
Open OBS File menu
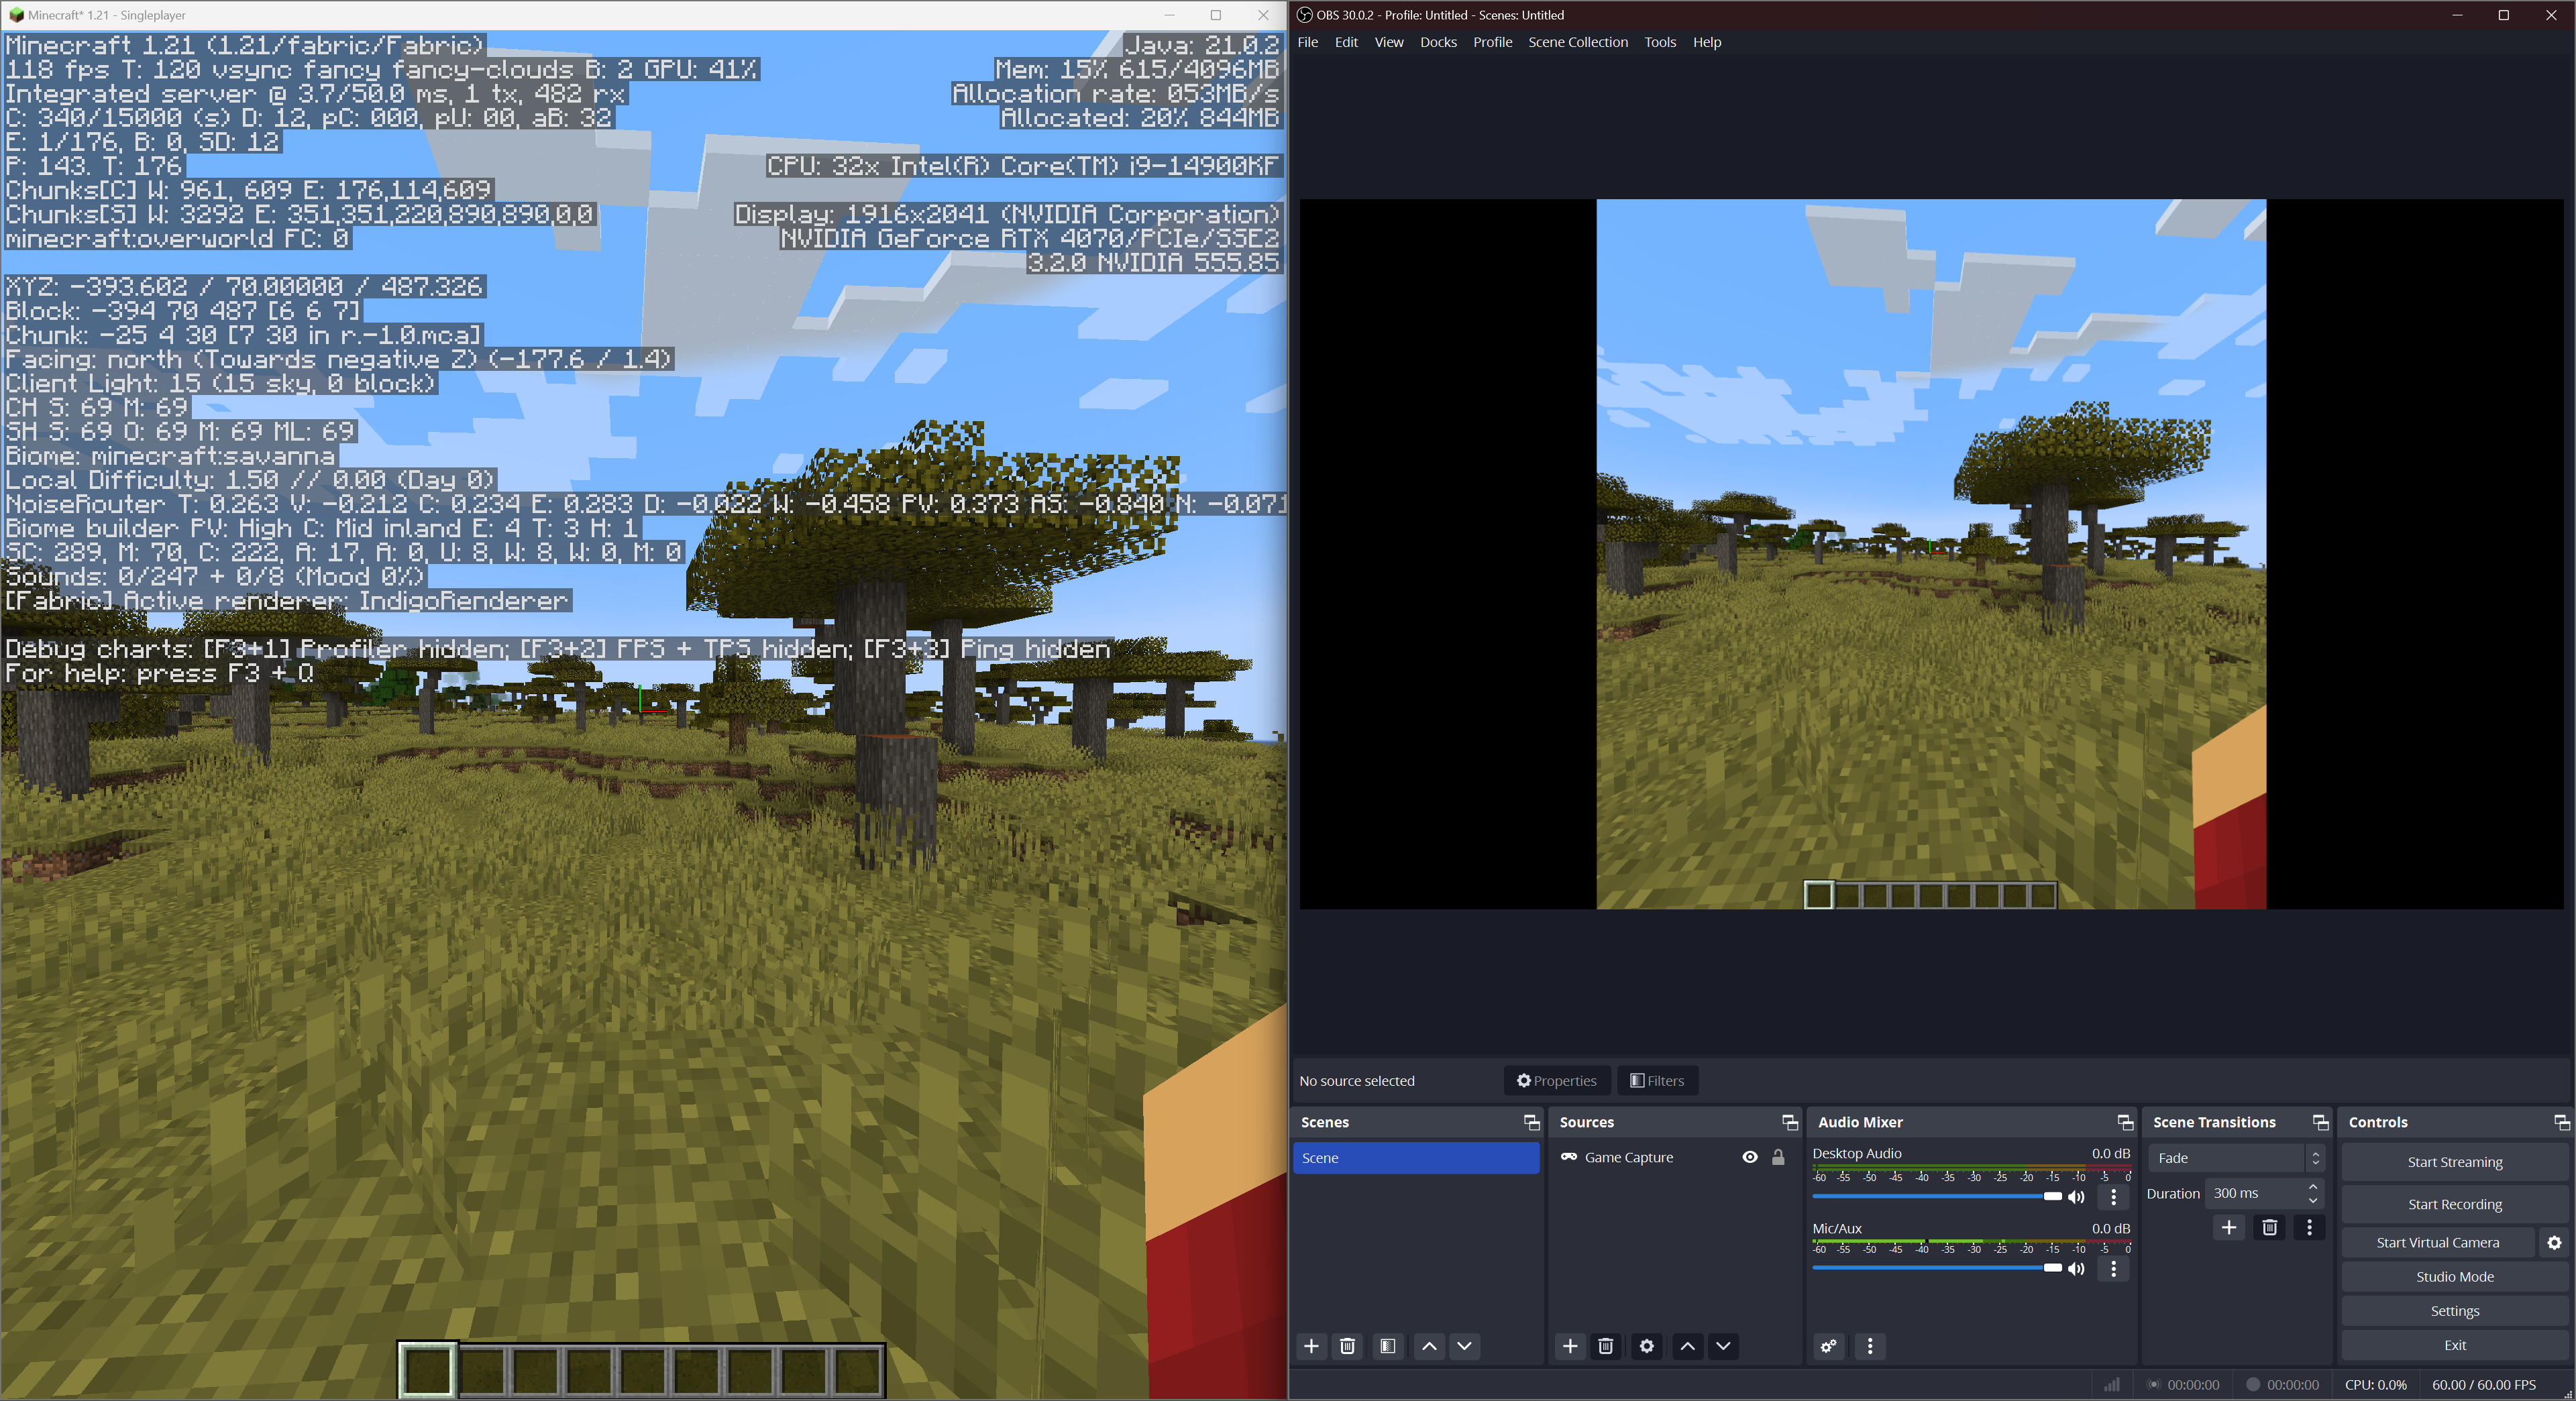click(1307, 42)
